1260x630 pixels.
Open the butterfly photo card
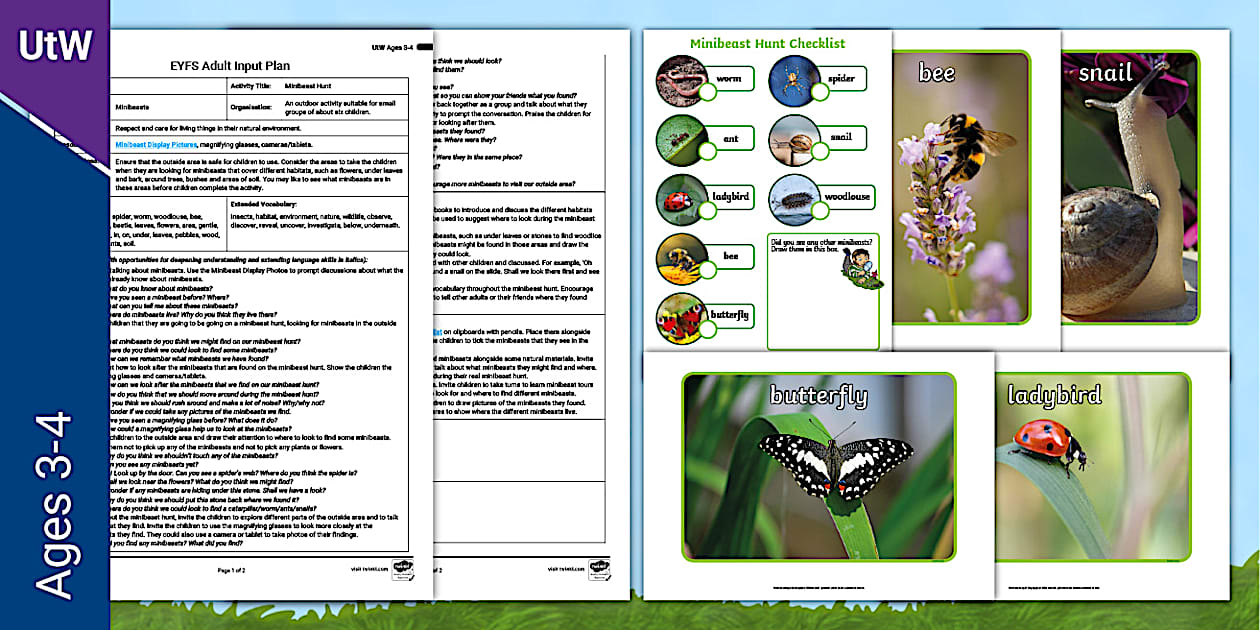pos(820,465)
